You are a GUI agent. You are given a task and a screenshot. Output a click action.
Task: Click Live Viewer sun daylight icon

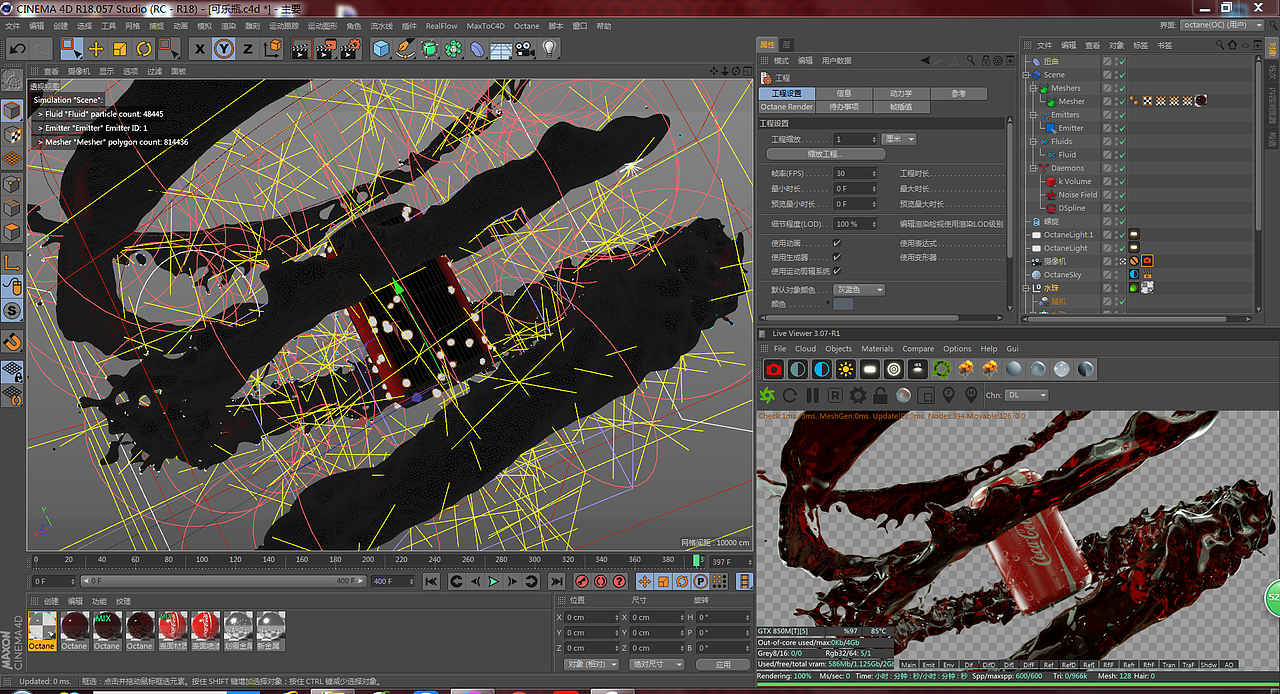click(x=846, y=369)
